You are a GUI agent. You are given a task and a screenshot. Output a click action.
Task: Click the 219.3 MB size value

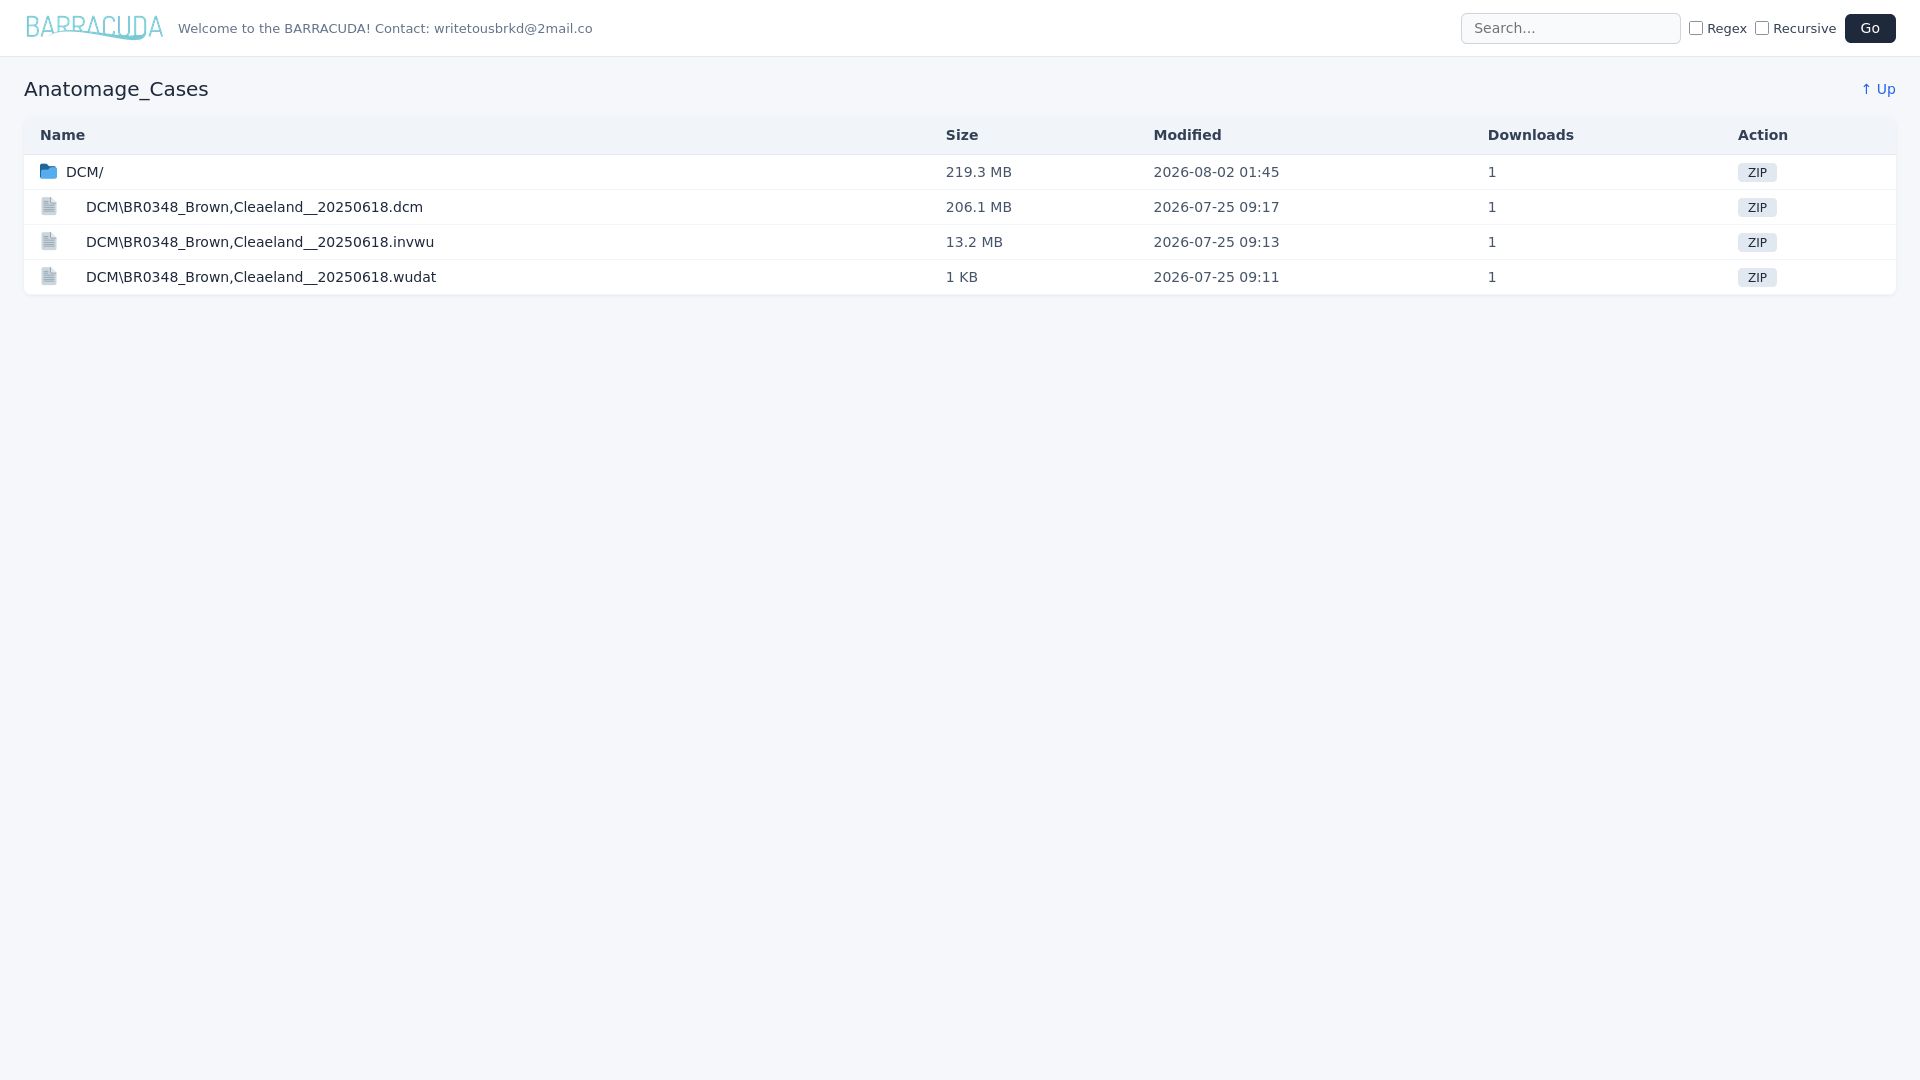point(978,172)
